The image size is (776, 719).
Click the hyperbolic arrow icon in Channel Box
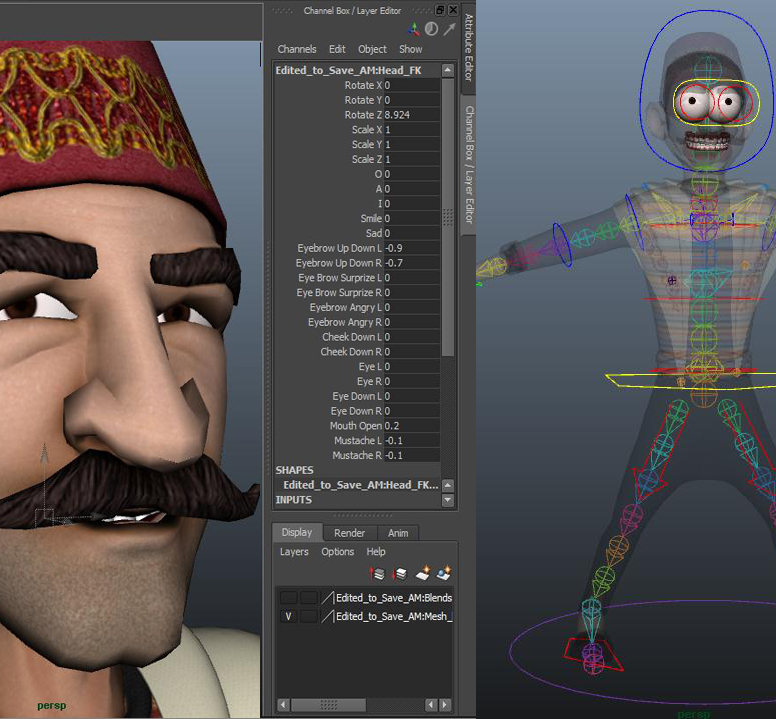click(x=449, y=29)
